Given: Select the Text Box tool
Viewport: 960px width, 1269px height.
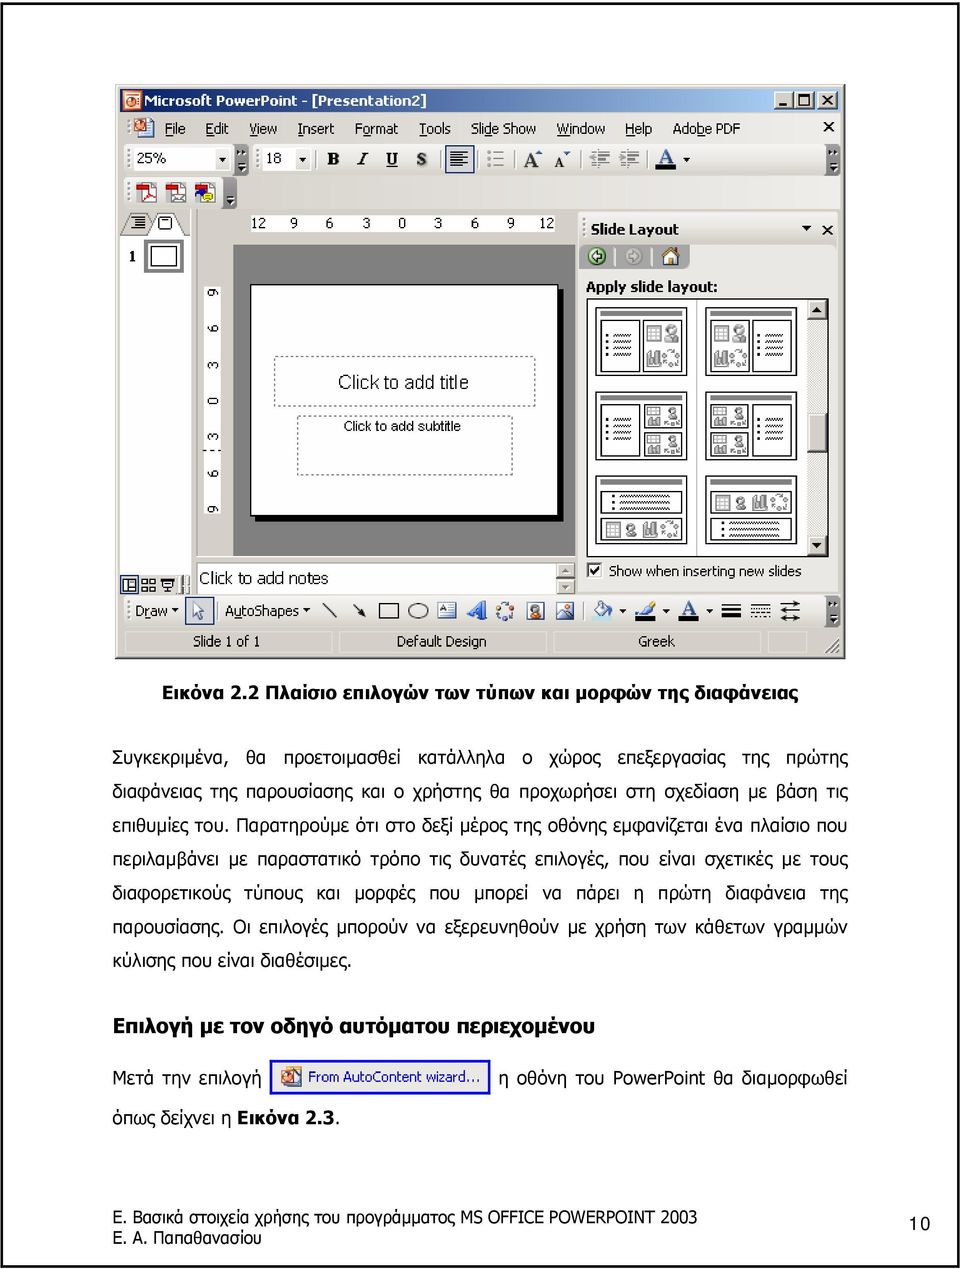Looking at the screenshot, I should coord(447,610).
